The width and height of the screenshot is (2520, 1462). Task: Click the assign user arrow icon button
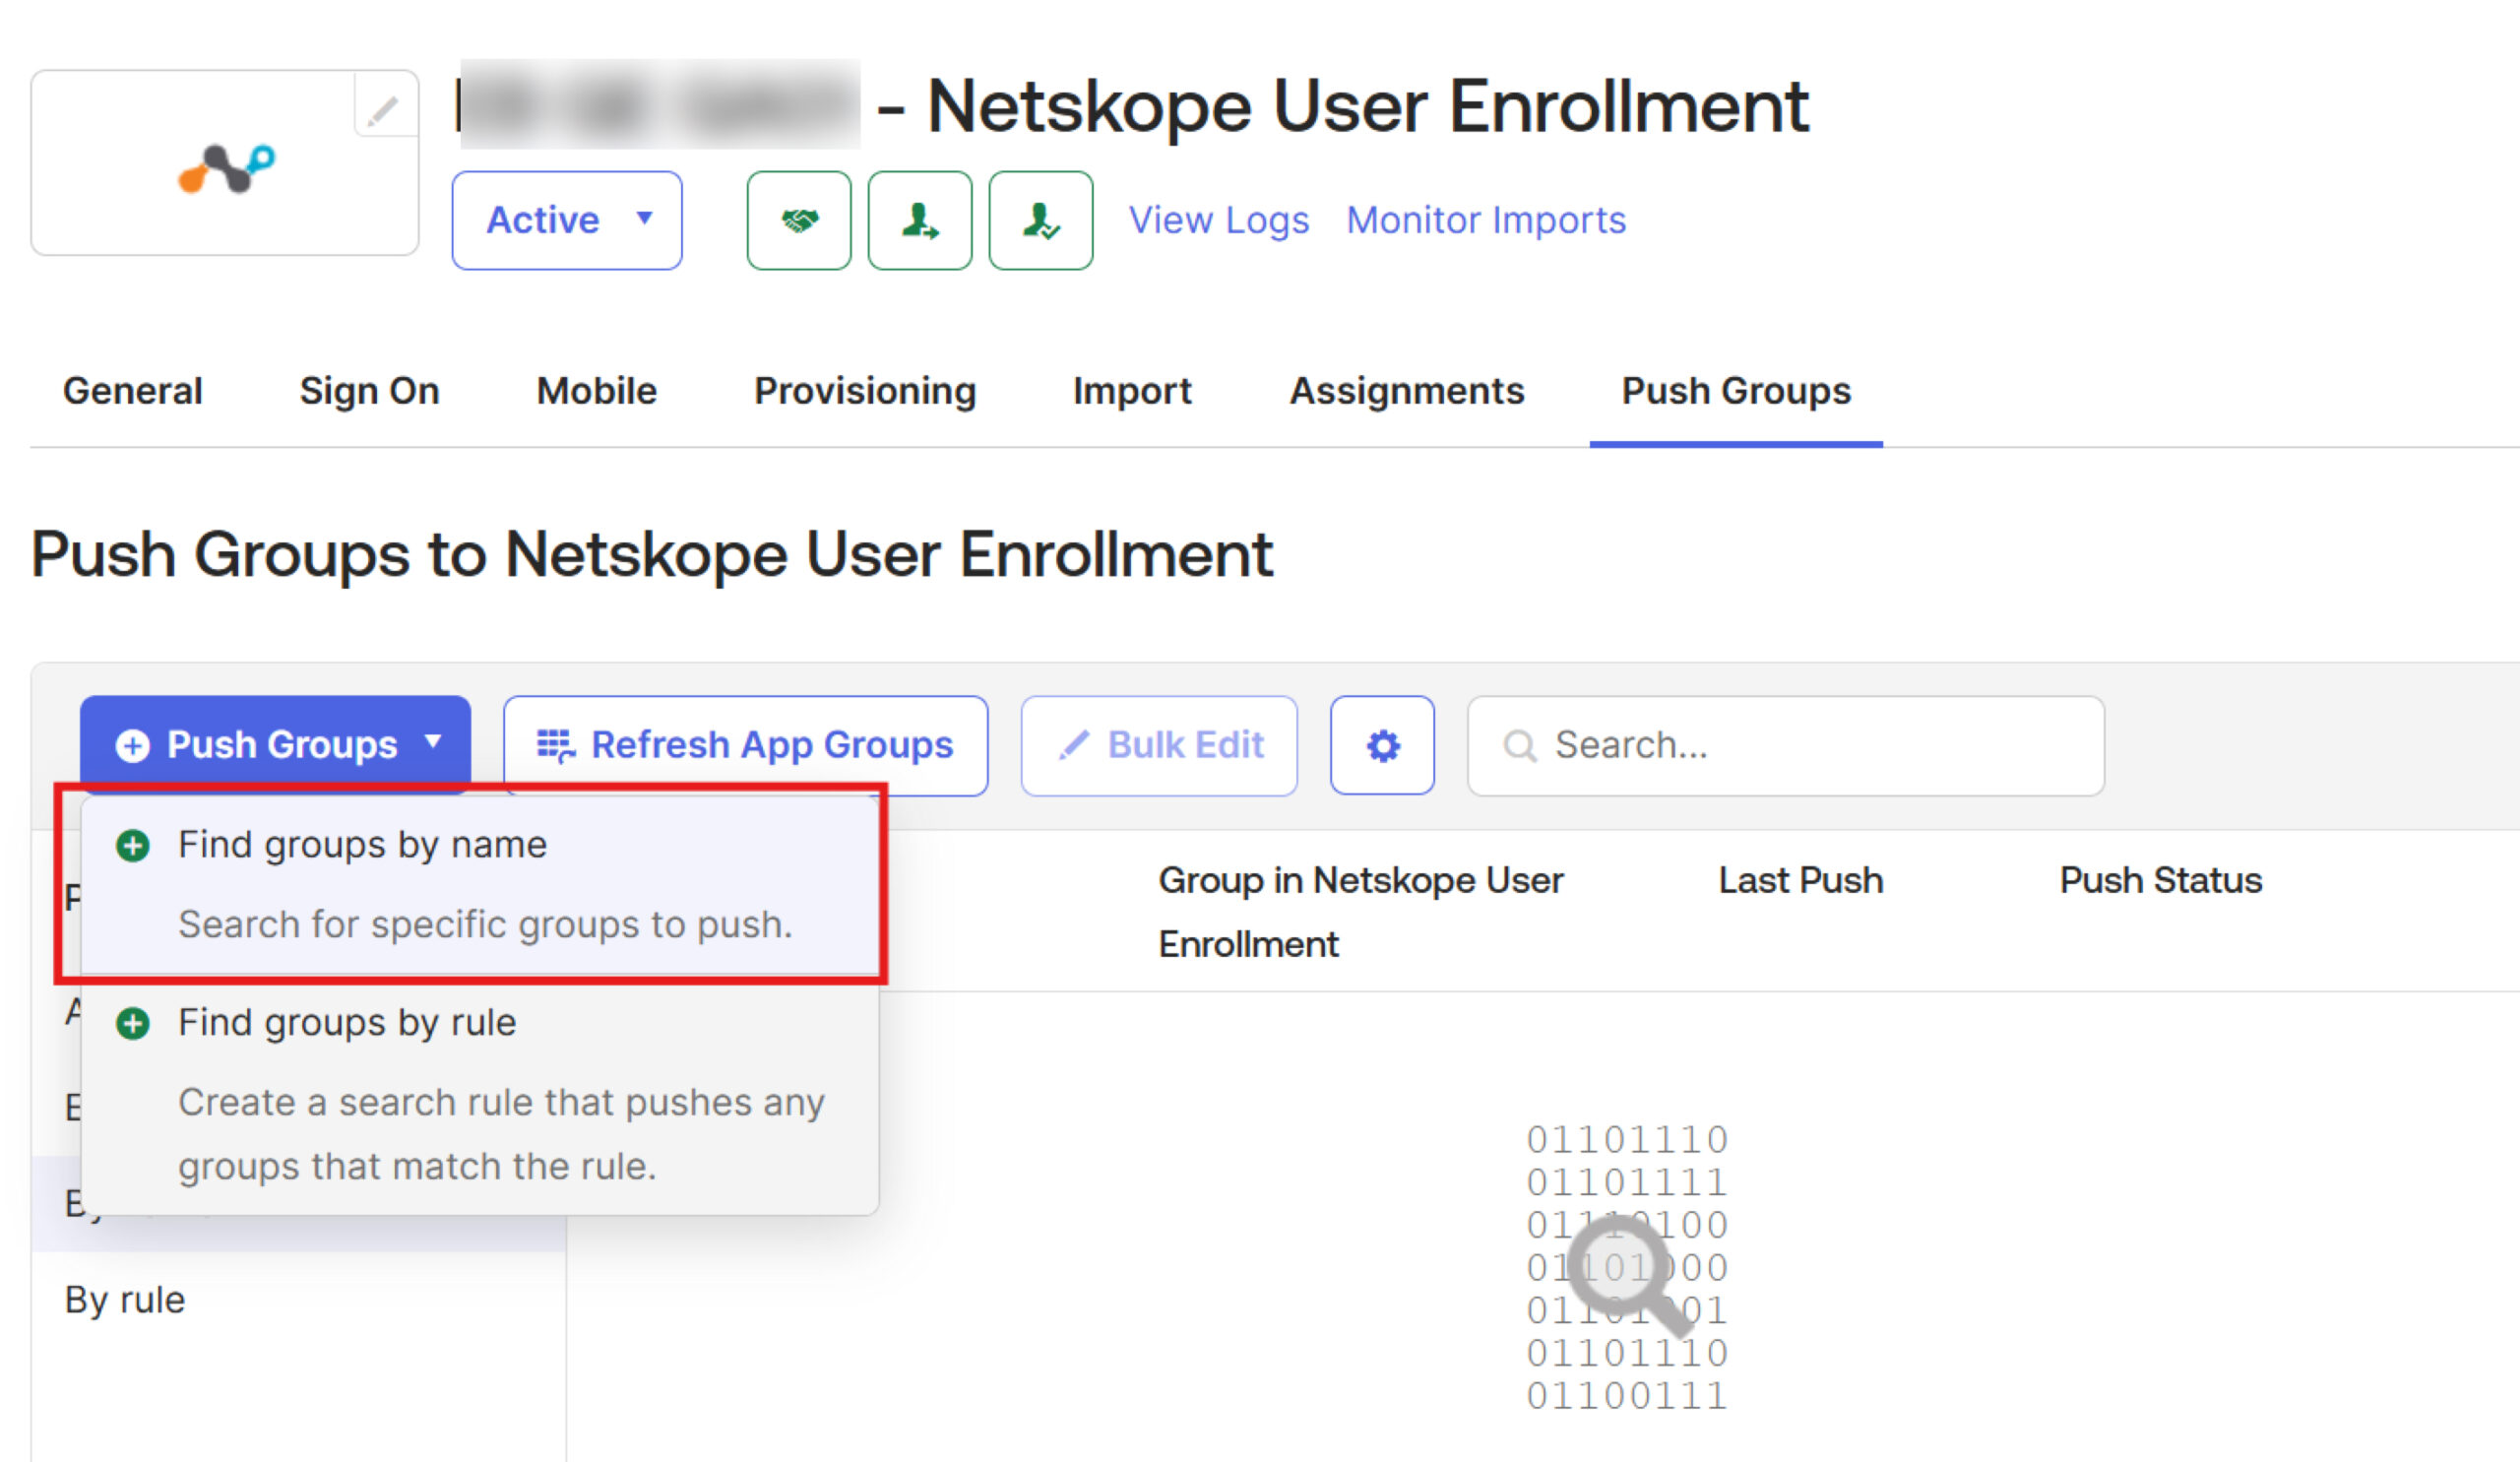click(x=920, y=220)
